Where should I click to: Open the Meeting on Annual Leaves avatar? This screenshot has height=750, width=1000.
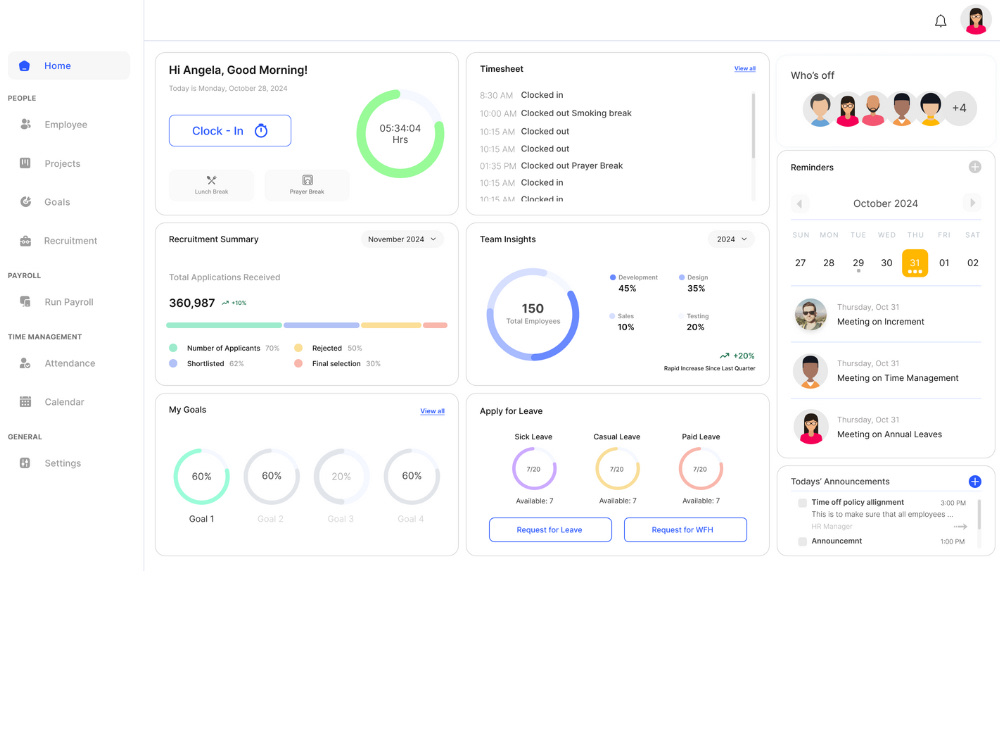tap(811, 427)
